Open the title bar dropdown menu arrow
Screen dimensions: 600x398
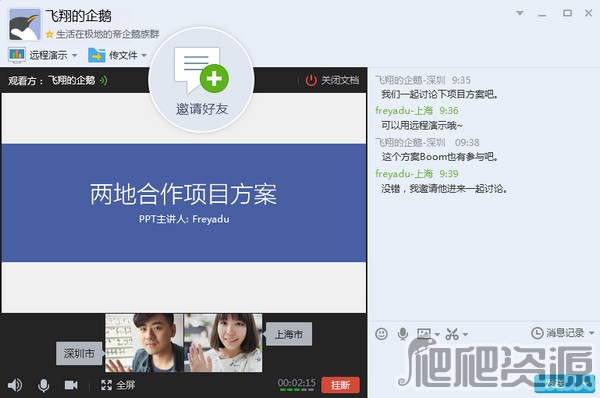click(x=520, y=13)
